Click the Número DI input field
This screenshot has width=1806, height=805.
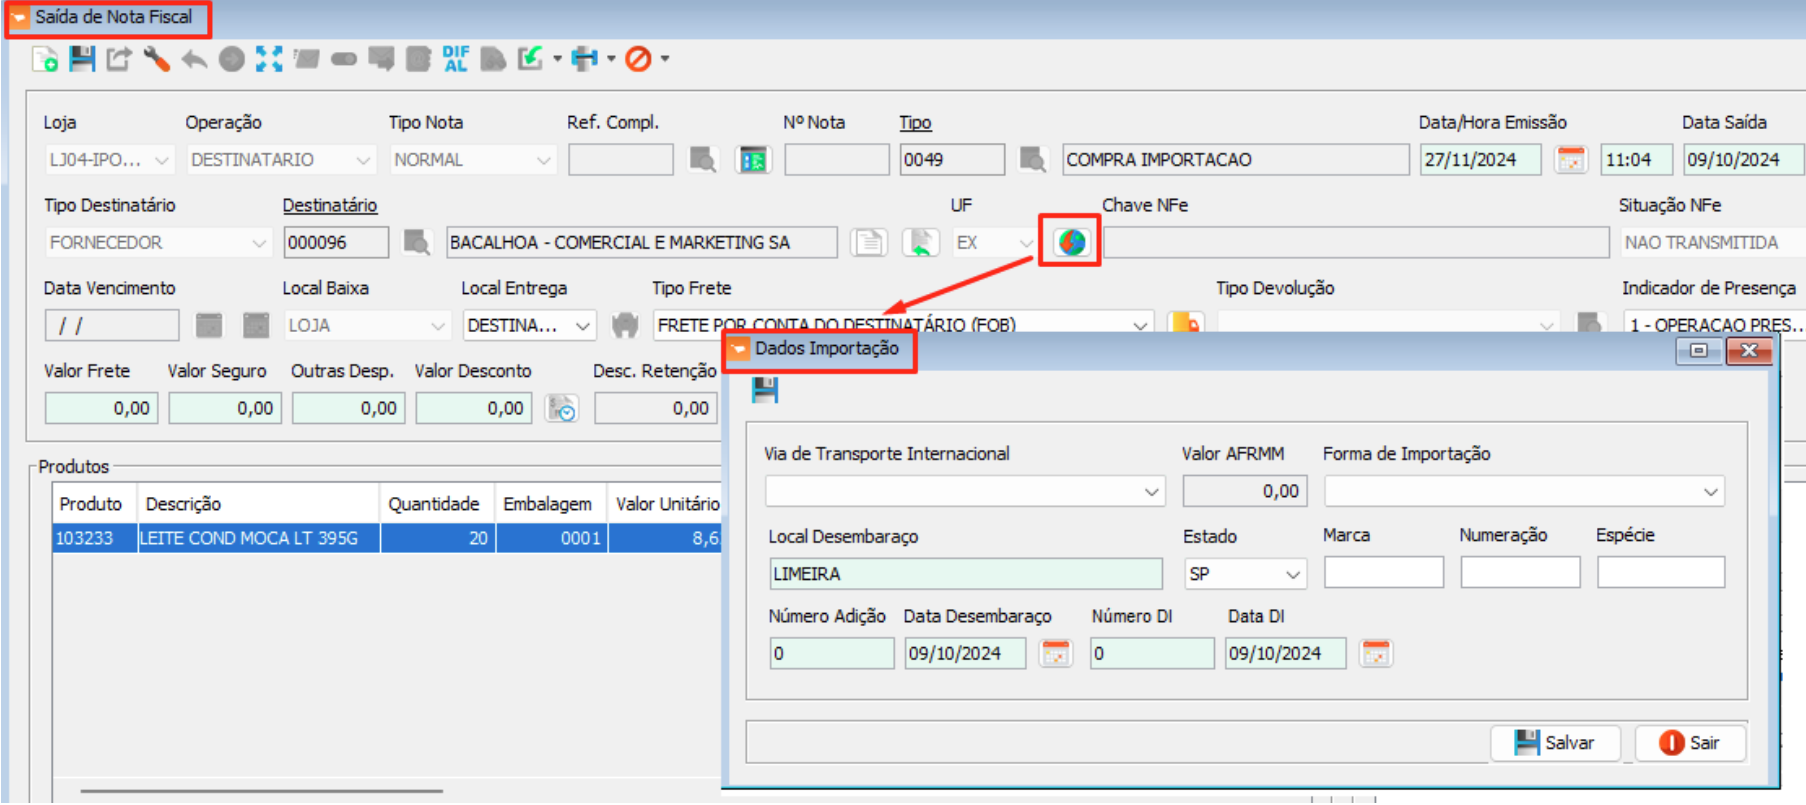coord(1151,653)
